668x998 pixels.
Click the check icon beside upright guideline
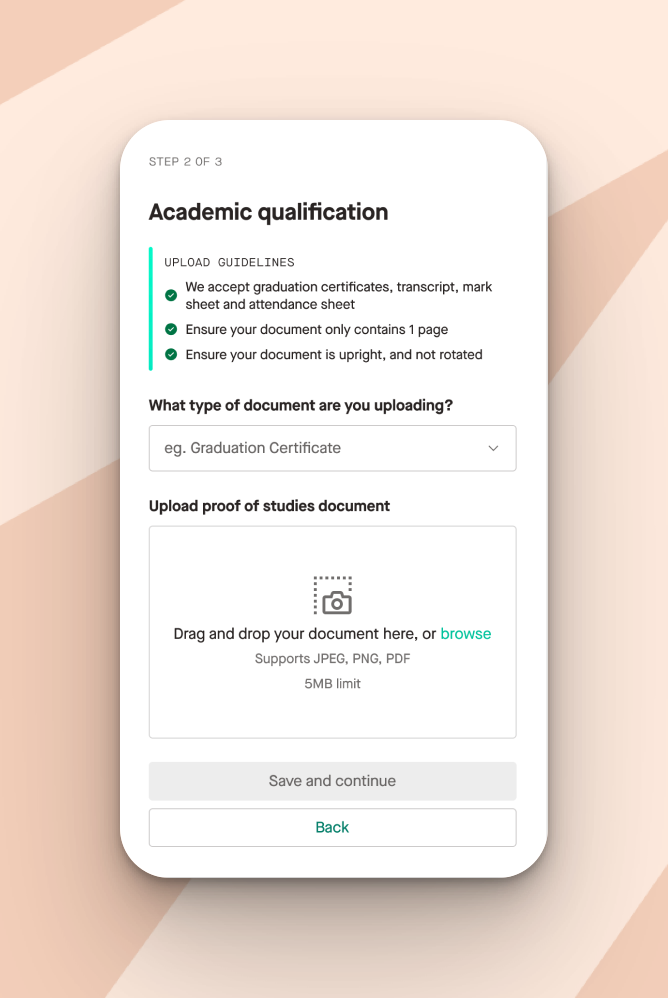coord(171,355)
